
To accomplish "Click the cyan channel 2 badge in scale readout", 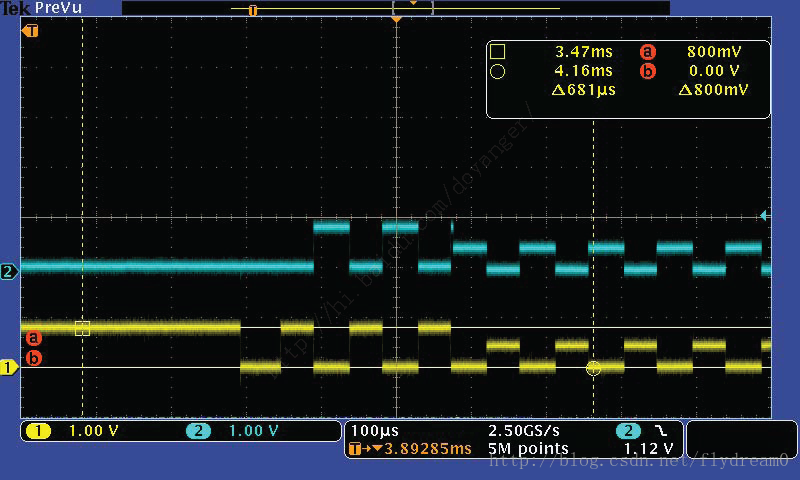I will (198, 431).
